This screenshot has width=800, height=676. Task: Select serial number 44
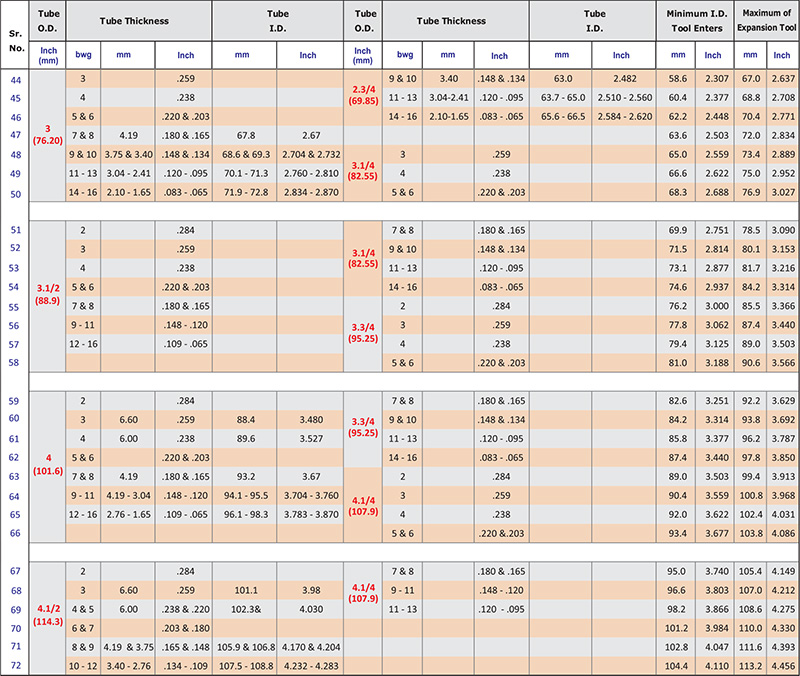click(16, 80)
